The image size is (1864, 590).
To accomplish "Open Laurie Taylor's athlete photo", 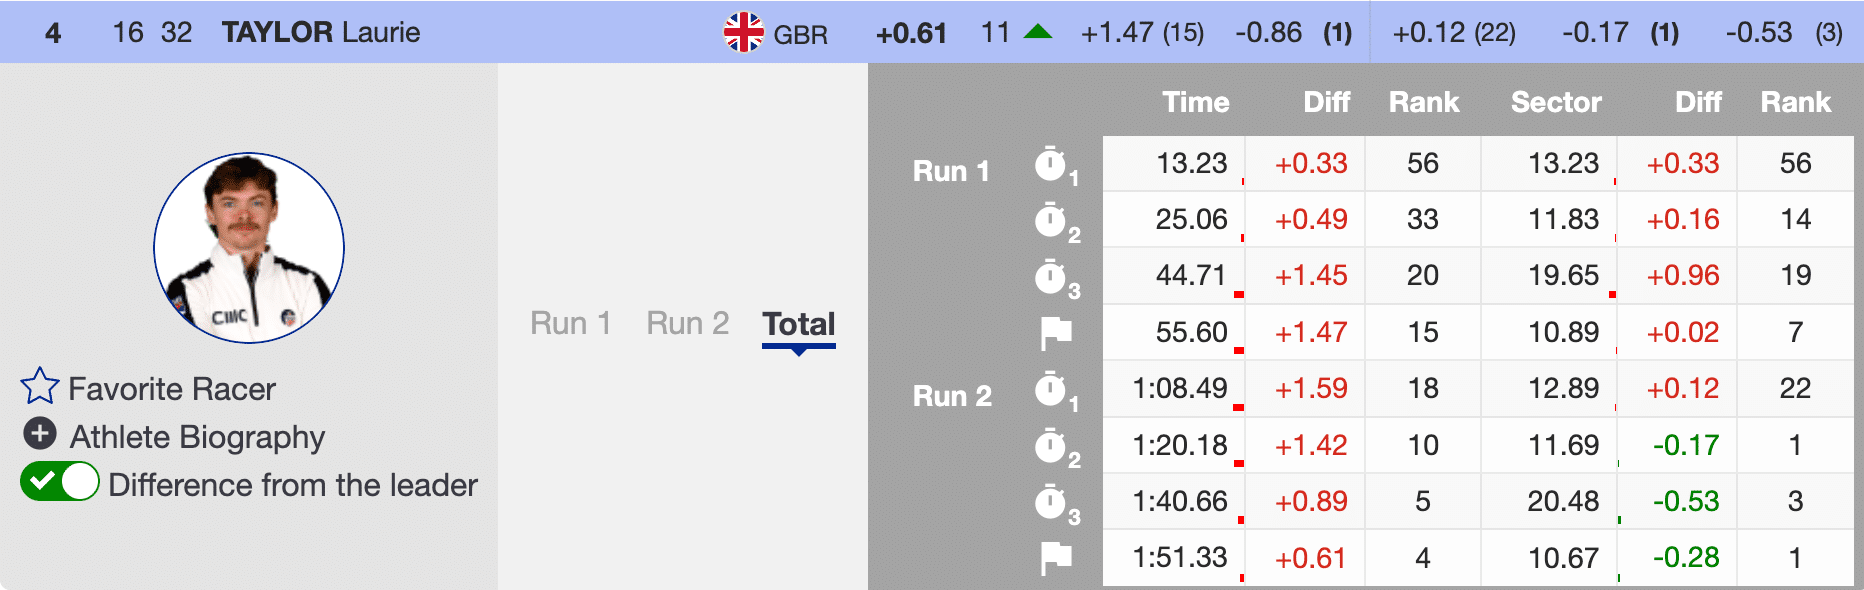I will 249,248.
